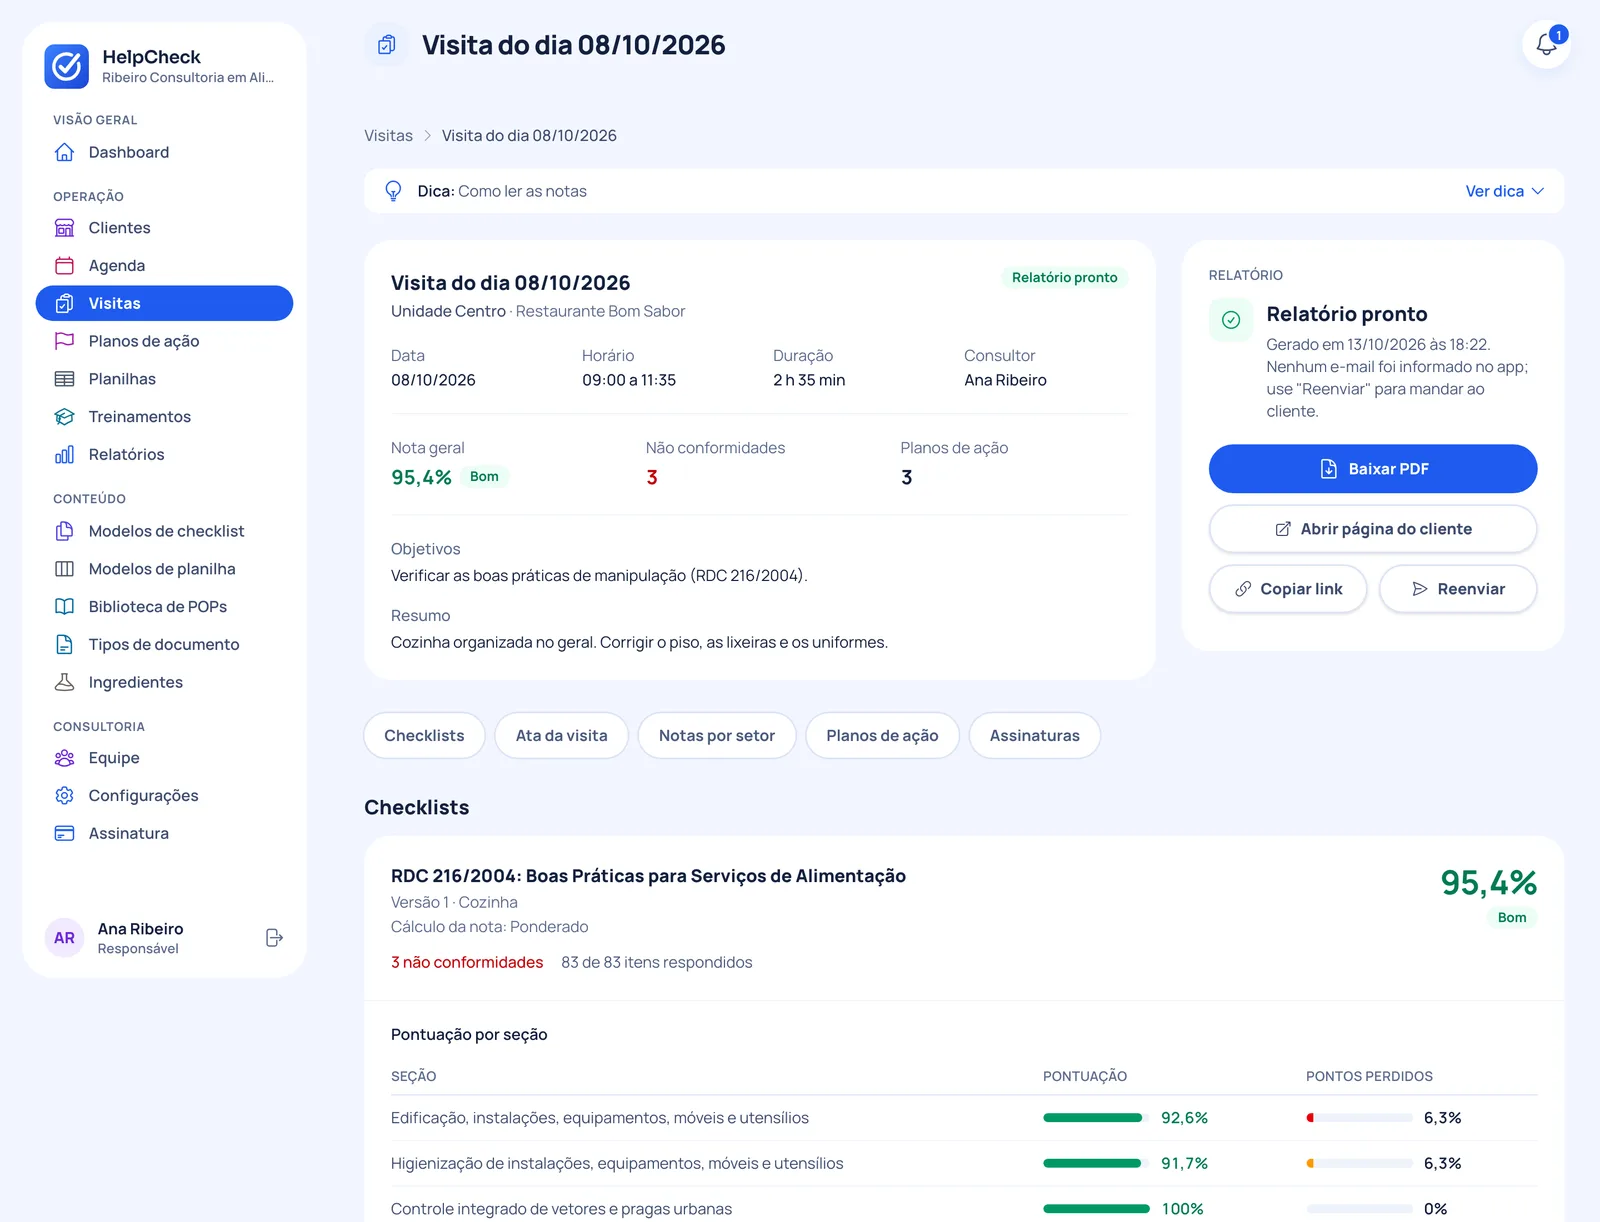Screen dimensions: 1600x1222
Task: Click the Reenviar button
Action: pos(1458,589)
